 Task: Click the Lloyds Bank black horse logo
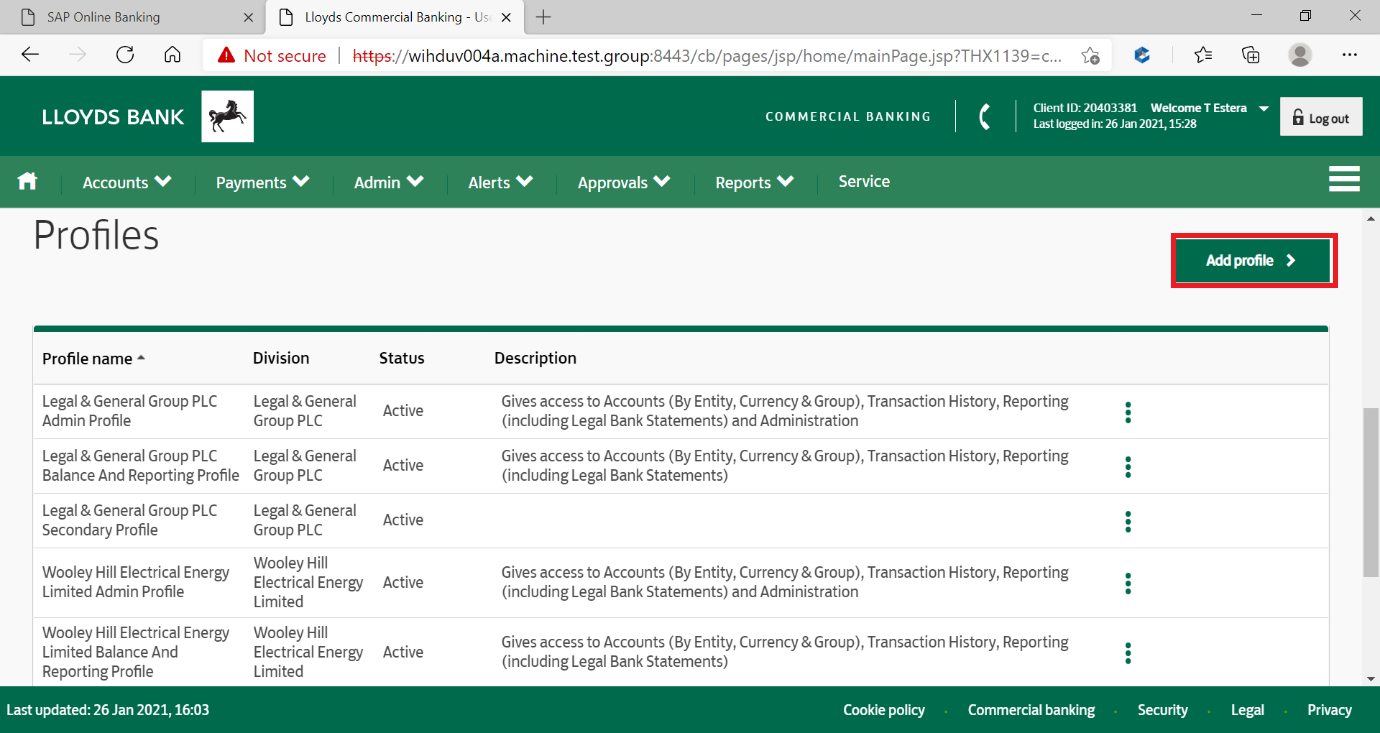pyautogui.click(x=228, y=117)
